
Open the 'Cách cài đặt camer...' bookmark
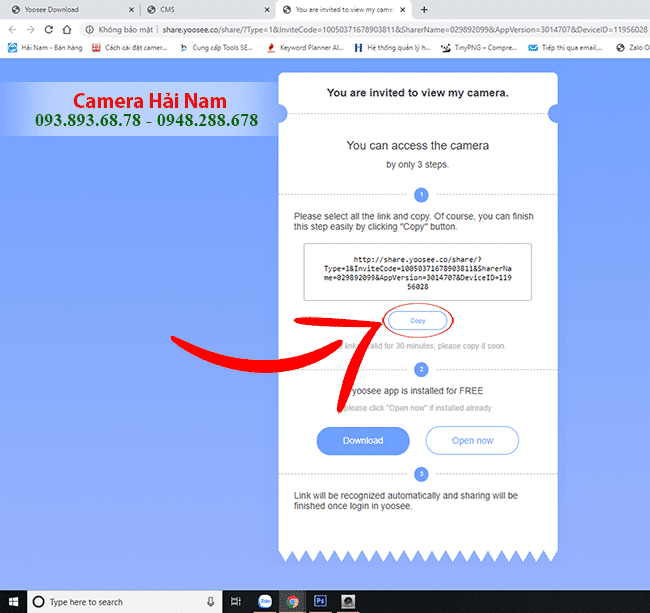[x=130, y=48]
